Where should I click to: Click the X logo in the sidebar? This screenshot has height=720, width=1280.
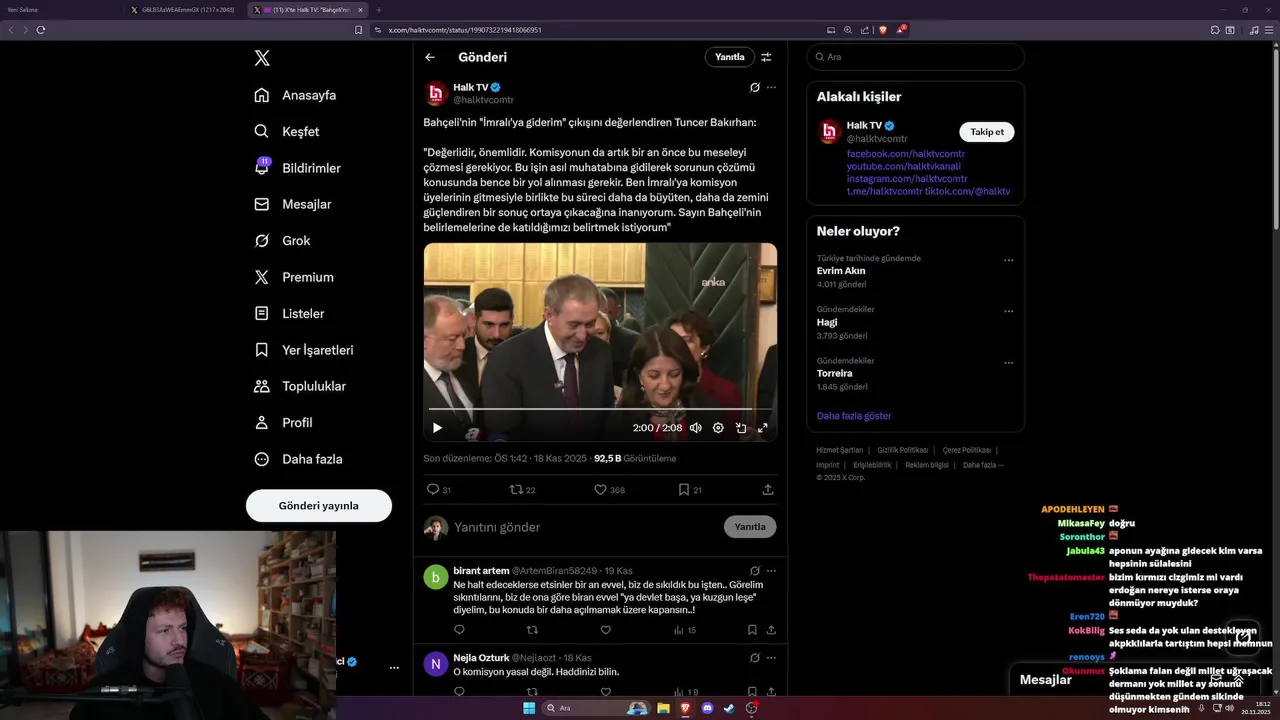point(262,58)
